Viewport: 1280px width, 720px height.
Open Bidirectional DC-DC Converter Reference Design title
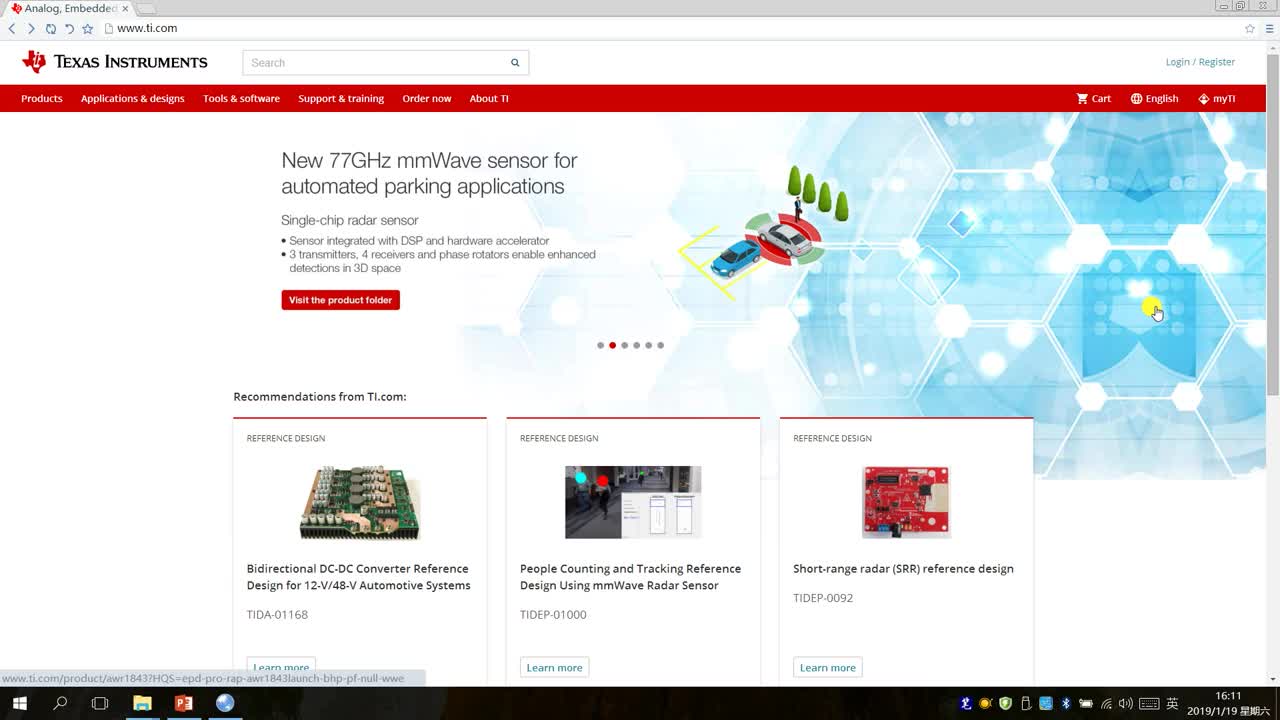pos(358,577)
